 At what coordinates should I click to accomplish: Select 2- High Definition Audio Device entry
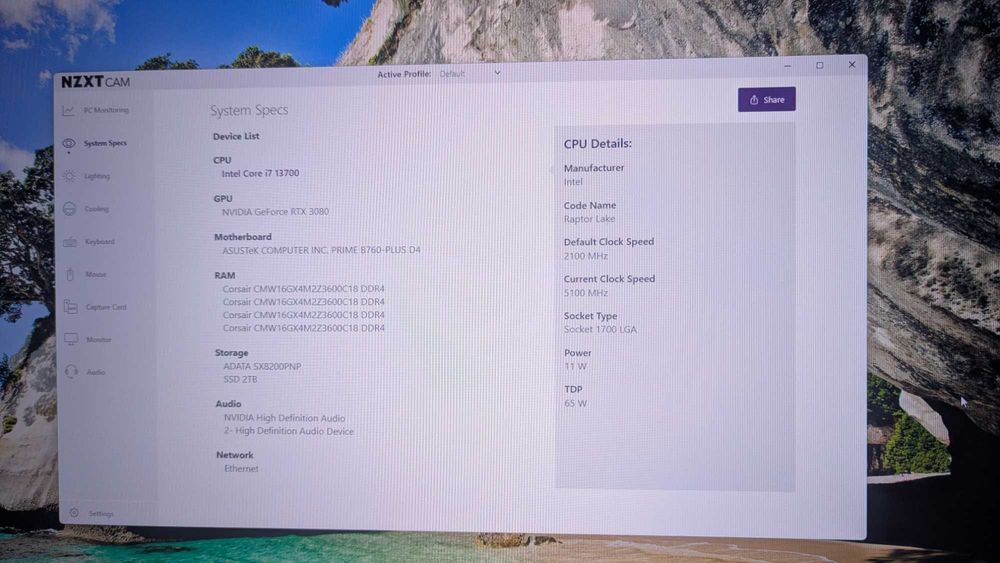(x=288, y=431)
